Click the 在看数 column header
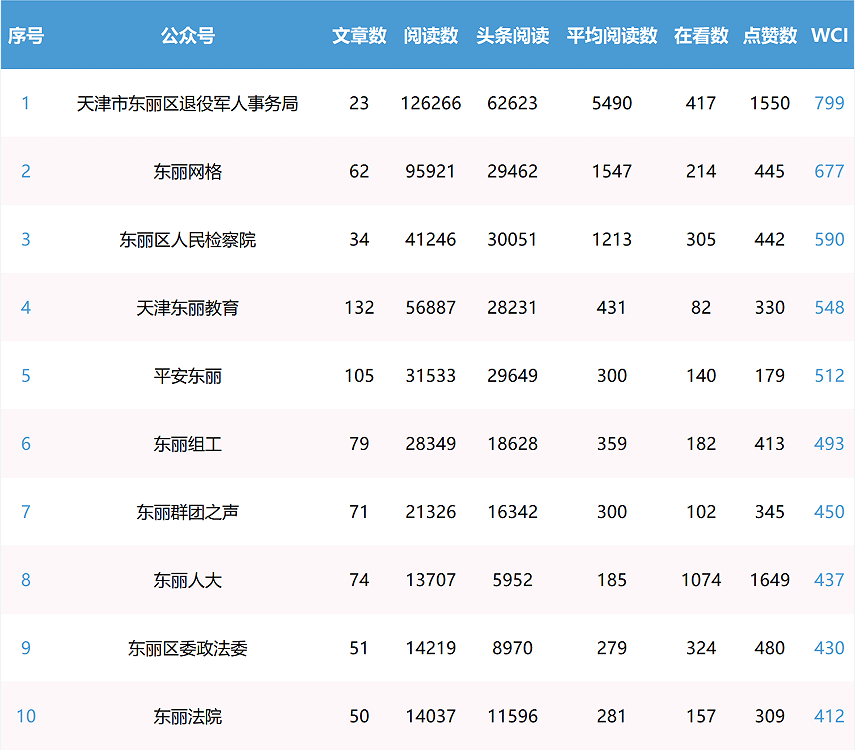This screenshot has width=855, height=750. coord(701,35)
